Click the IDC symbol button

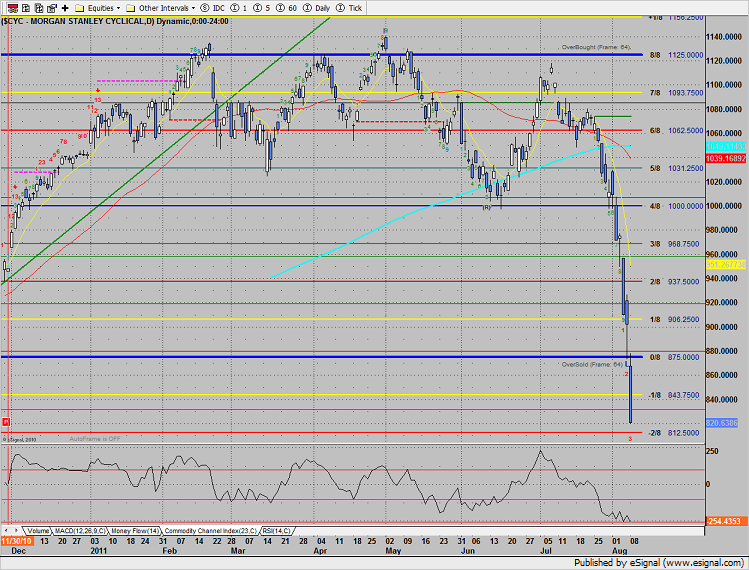point(213,8)
